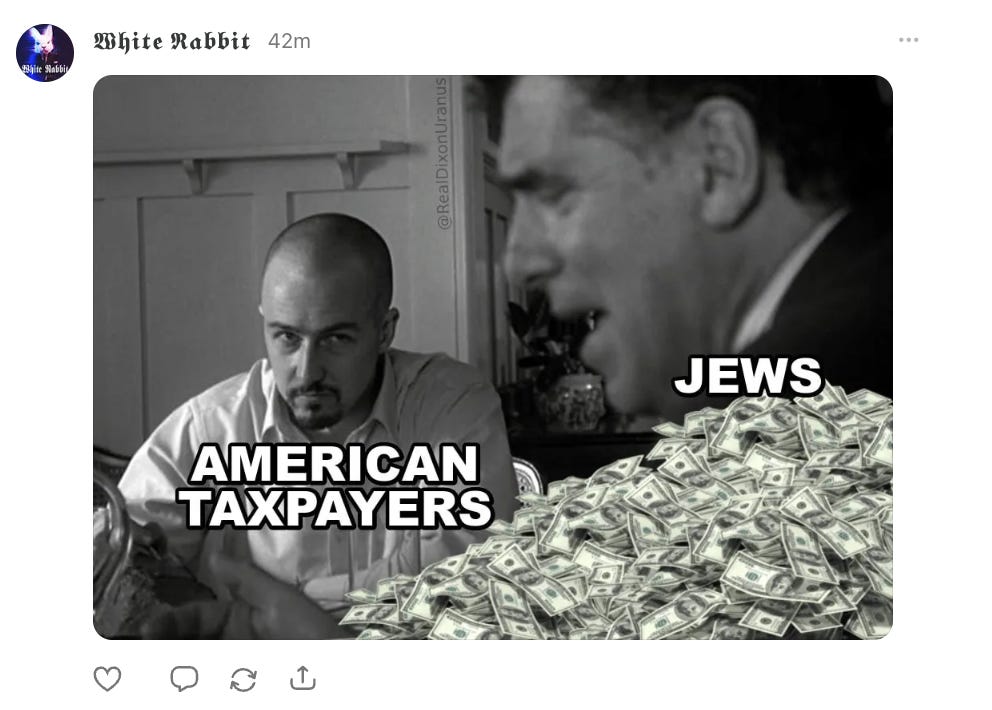
Task: Toggle the heart to favorite this post
Action: pos(107,678)
